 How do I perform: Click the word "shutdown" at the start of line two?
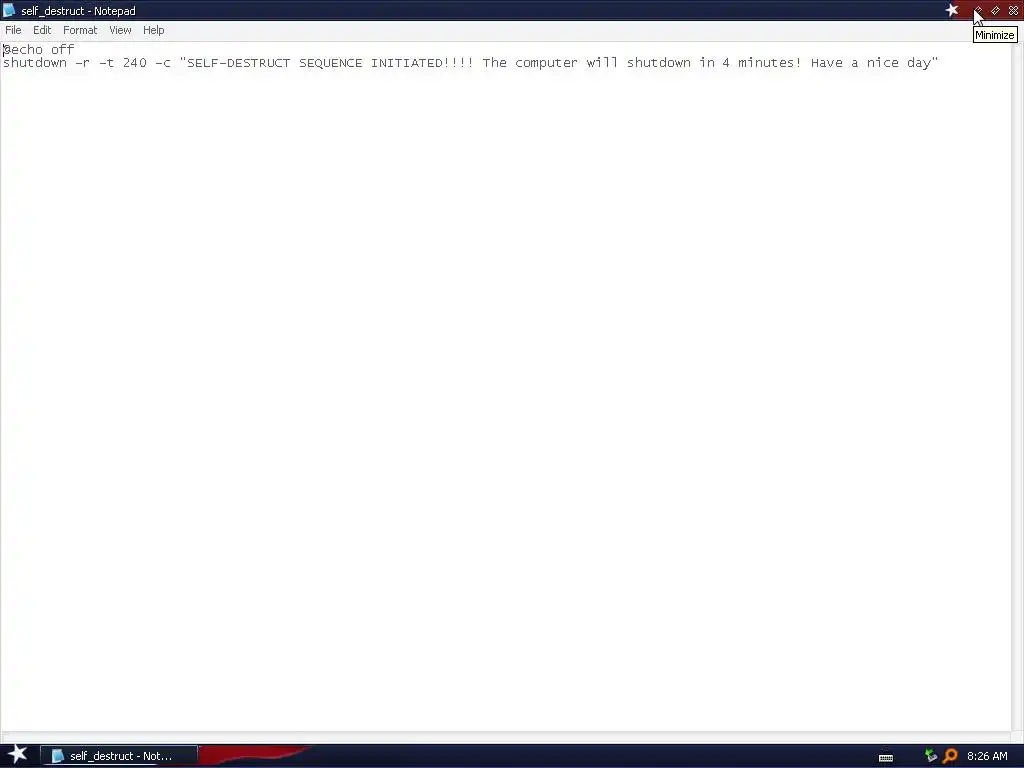click(35, 63)
